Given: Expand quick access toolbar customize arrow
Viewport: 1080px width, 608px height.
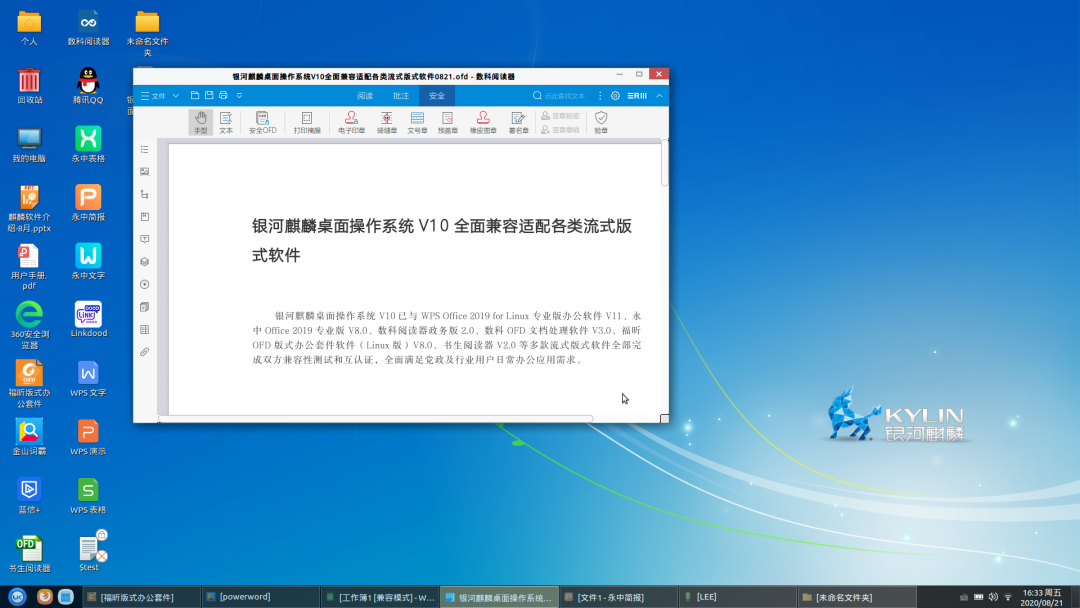Looking at the screenshot, I should pos(239,96).
